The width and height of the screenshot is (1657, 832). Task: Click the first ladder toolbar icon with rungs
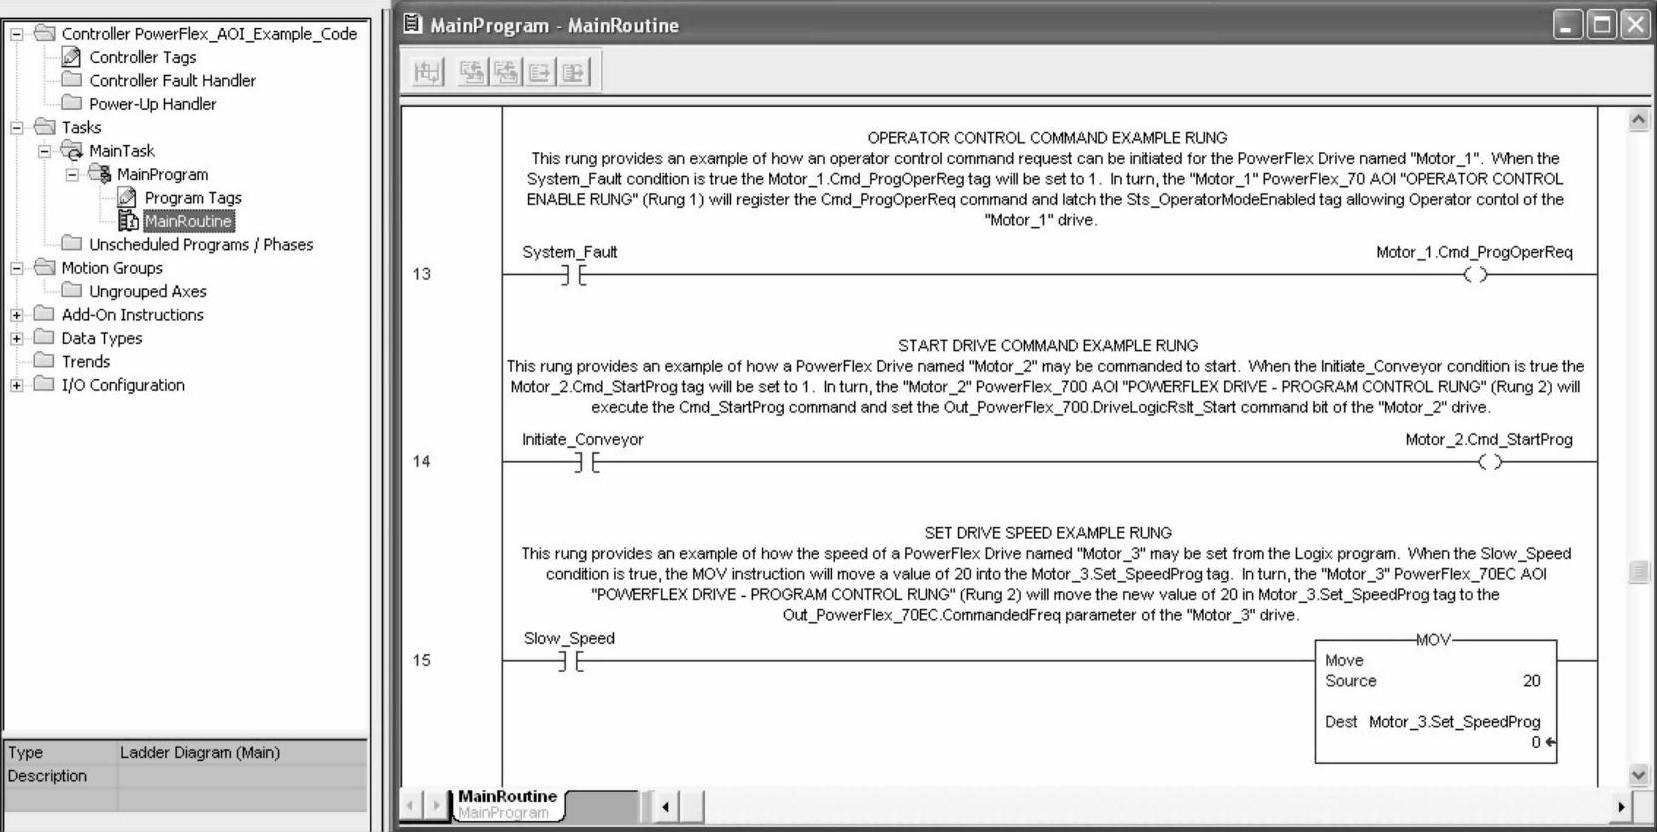(427, 72)
